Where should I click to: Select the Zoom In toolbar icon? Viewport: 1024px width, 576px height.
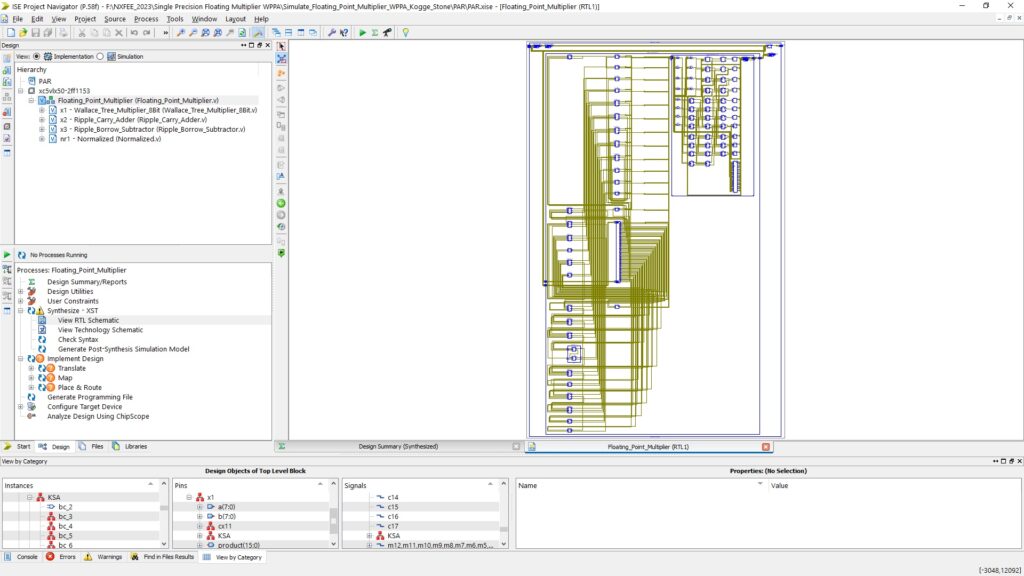point(181,33)
